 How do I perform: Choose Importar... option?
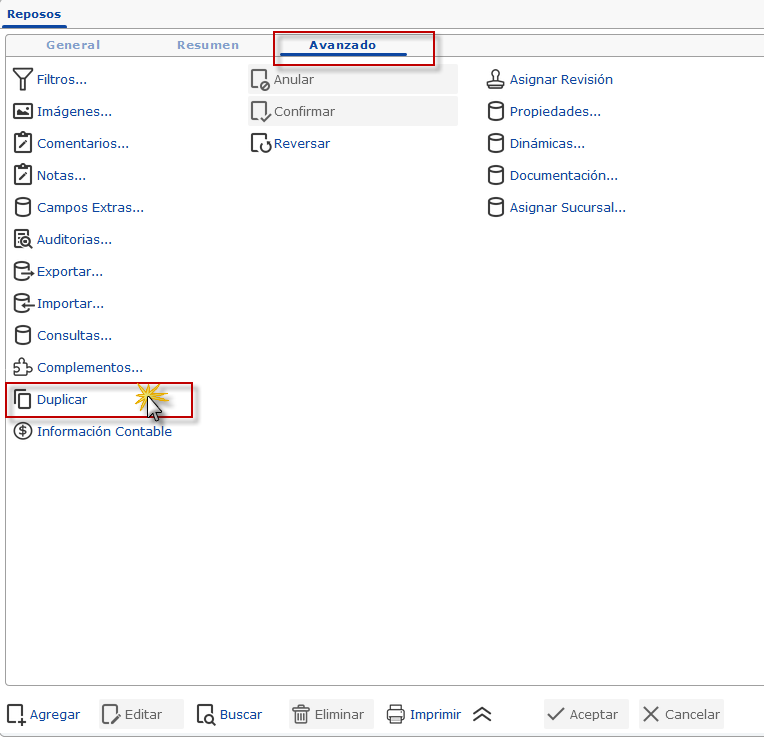coord(71,303)
